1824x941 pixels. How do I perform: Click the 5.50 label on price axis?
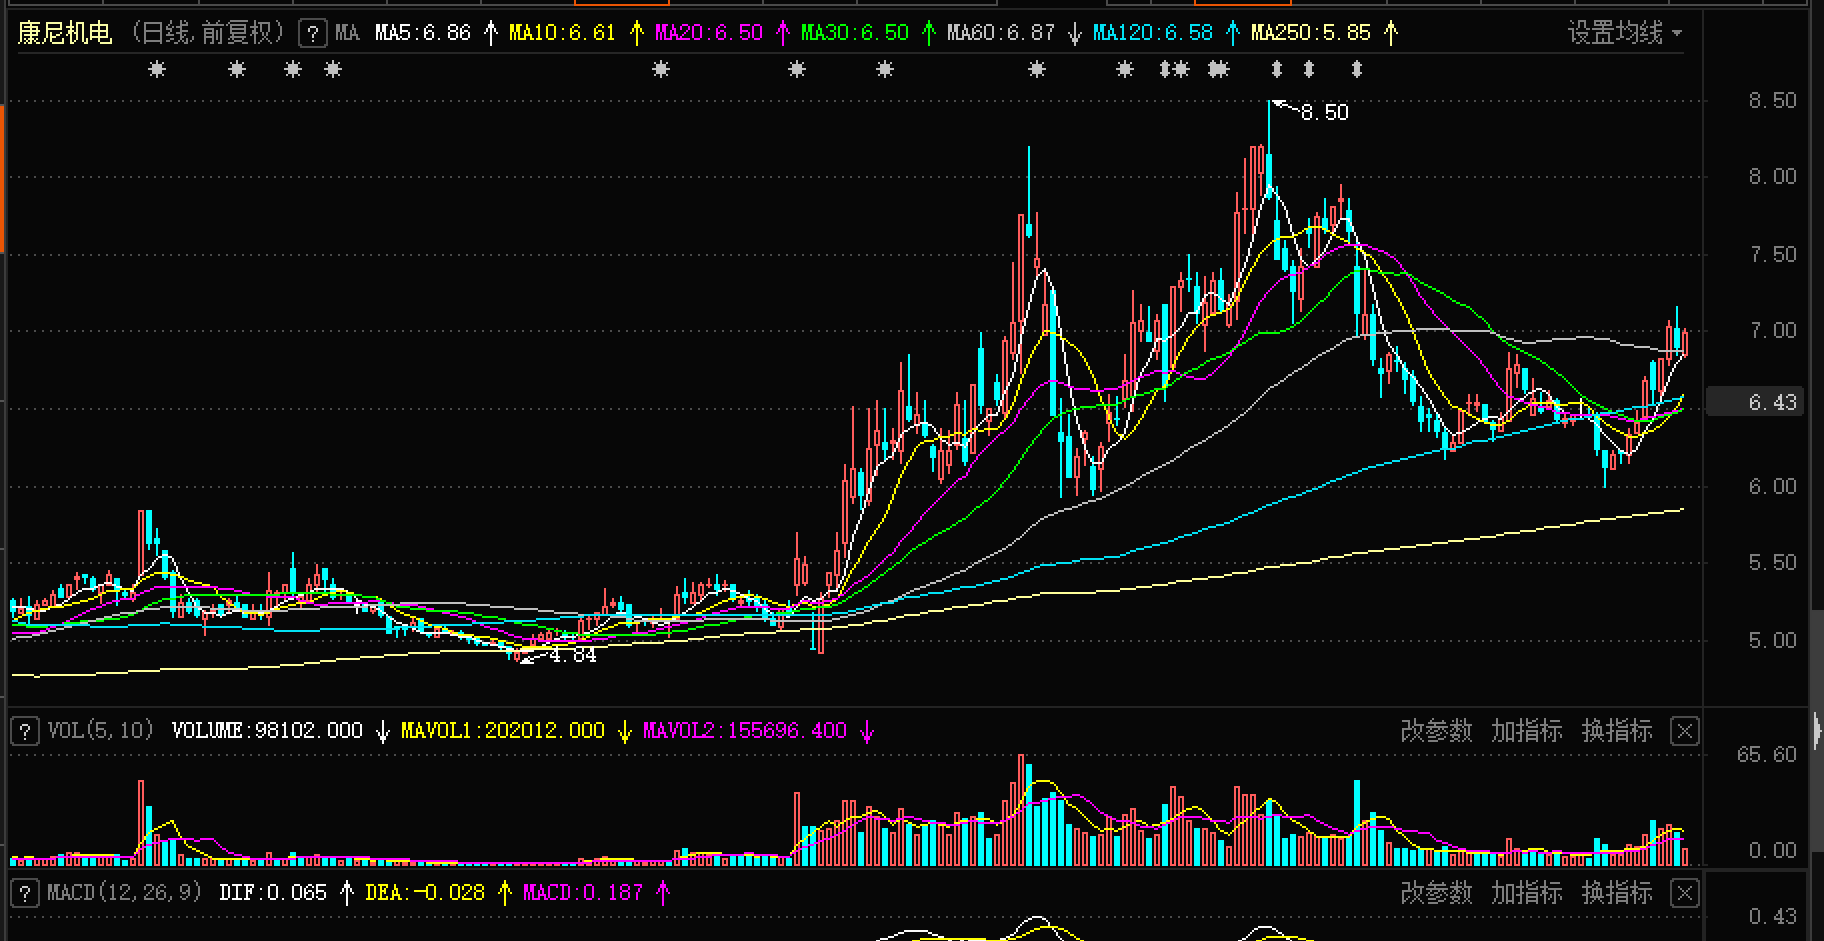[1772, 563]
